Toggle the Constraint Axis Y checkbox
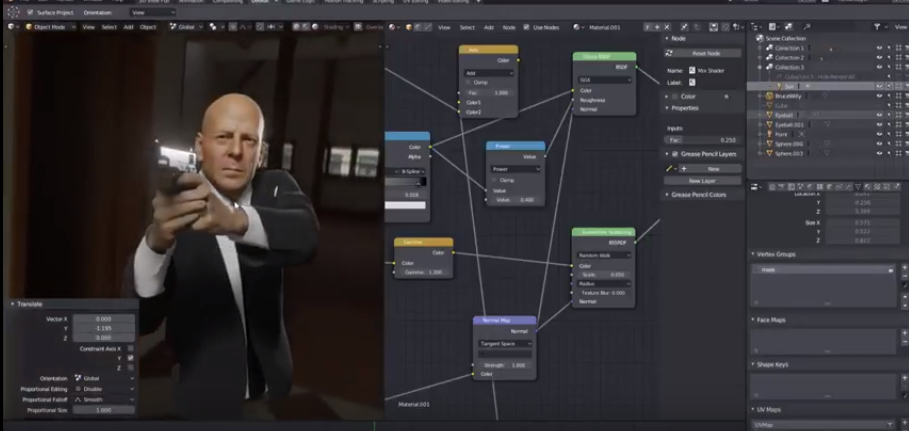The image size is (909, 431). coord(130,358)
